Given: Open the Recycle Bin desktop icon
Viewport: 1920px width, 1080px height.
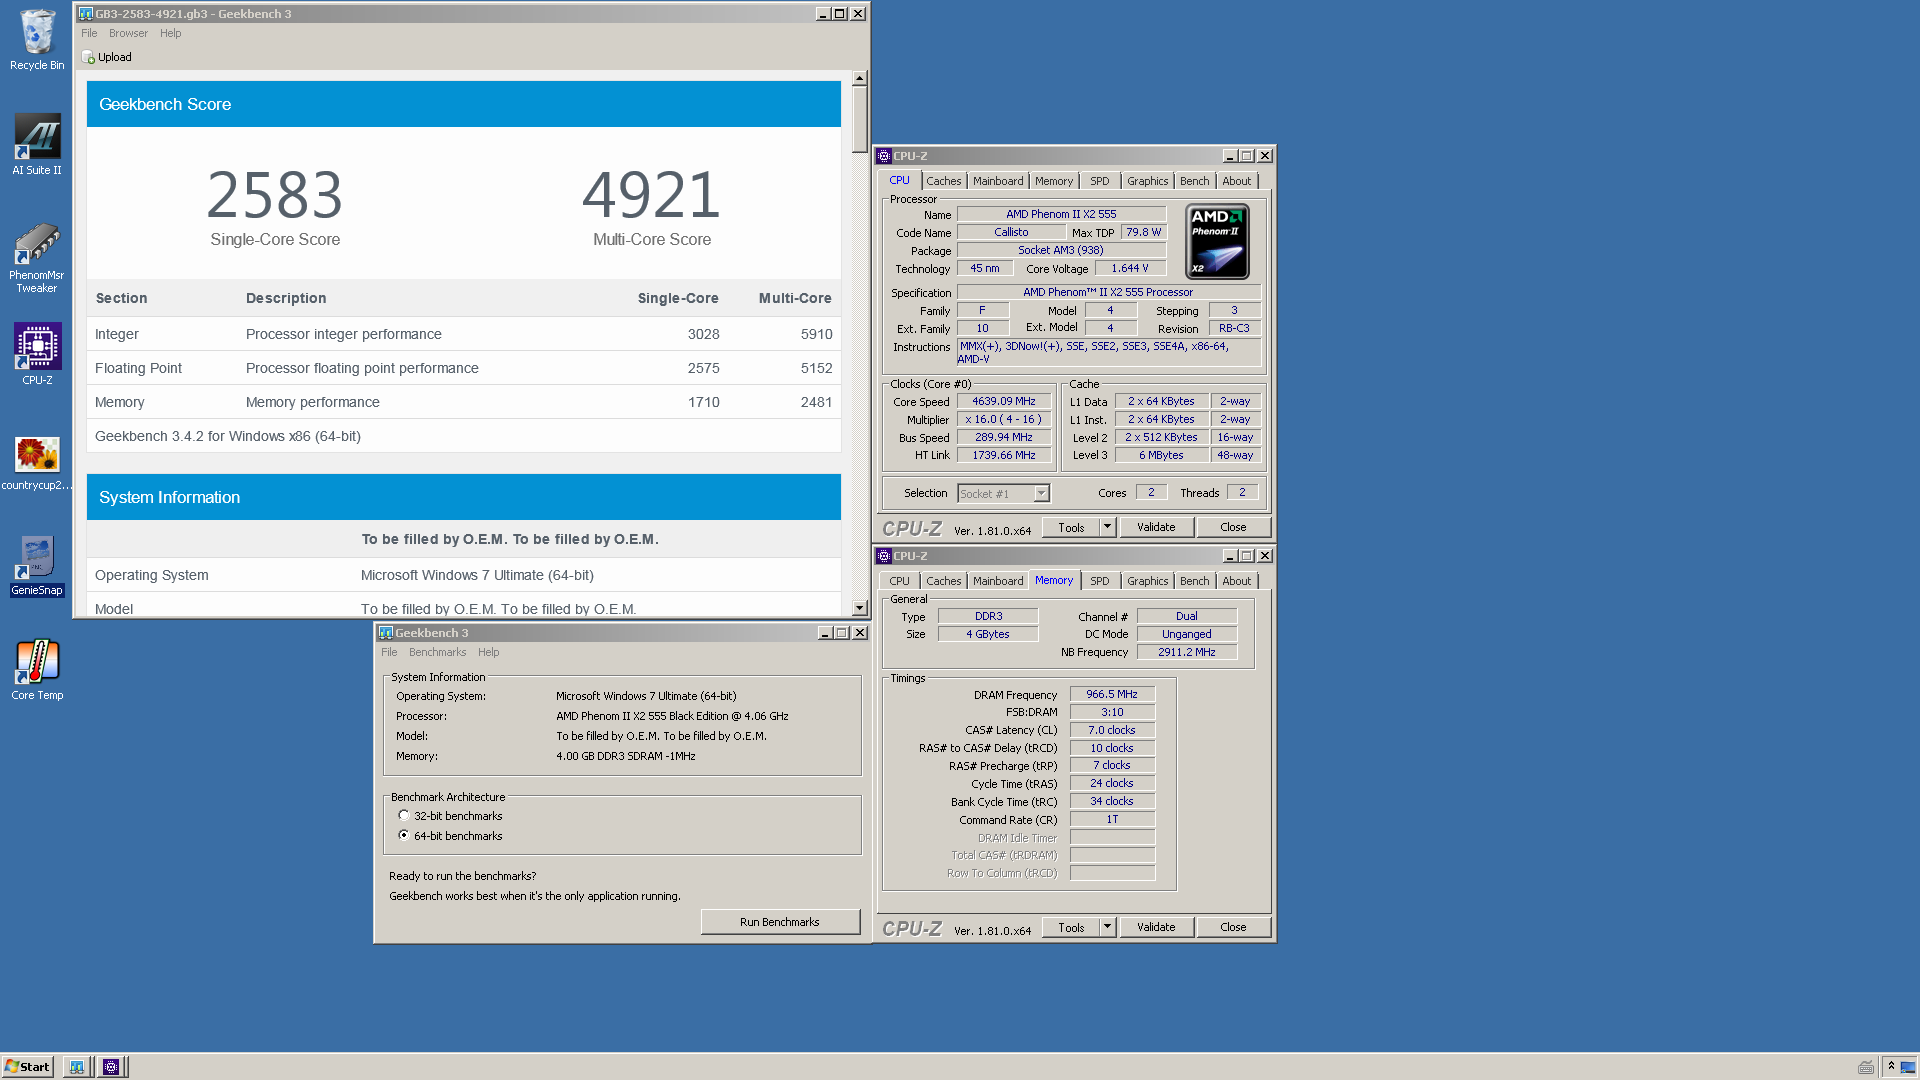Looking at the screenshot, I should click(x=37, y=40).
